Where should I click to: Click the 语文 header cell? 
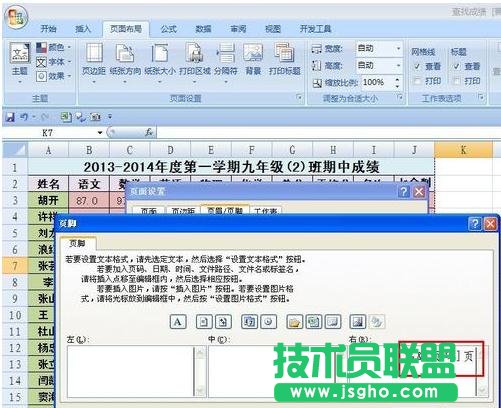pos(89,184)
